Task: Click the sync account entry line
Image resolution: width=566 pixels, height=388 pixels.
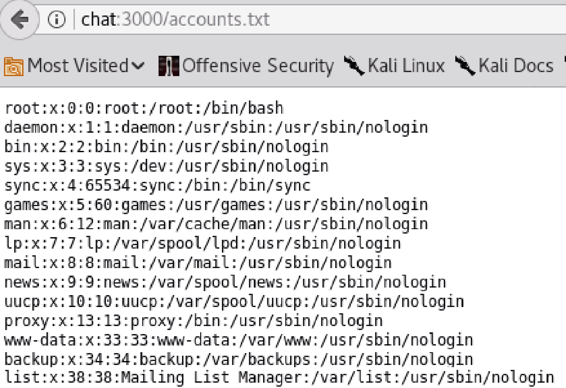Action: point(157,186)
